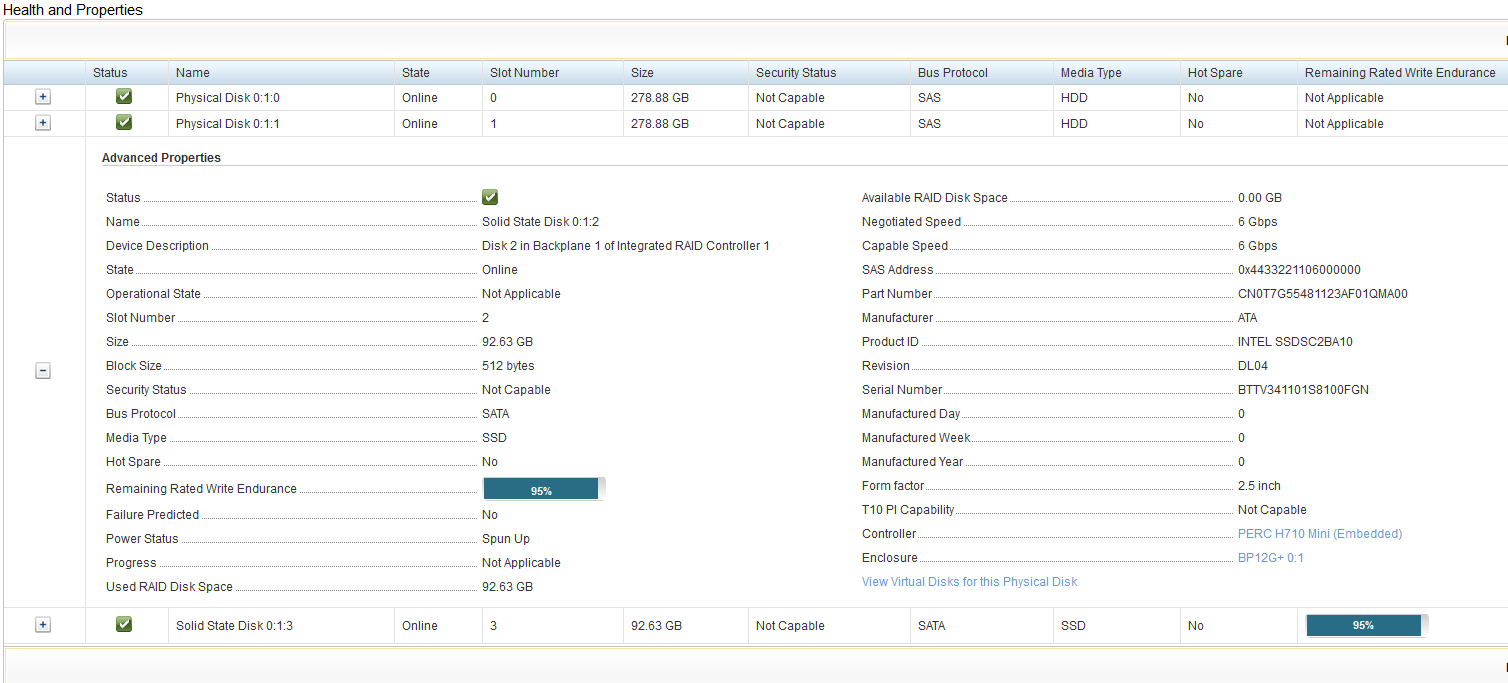This screenshot has width=1508, height=683.
Task: Click T10 PI Capability value Not Capable
Action: tap(1272, 510)
